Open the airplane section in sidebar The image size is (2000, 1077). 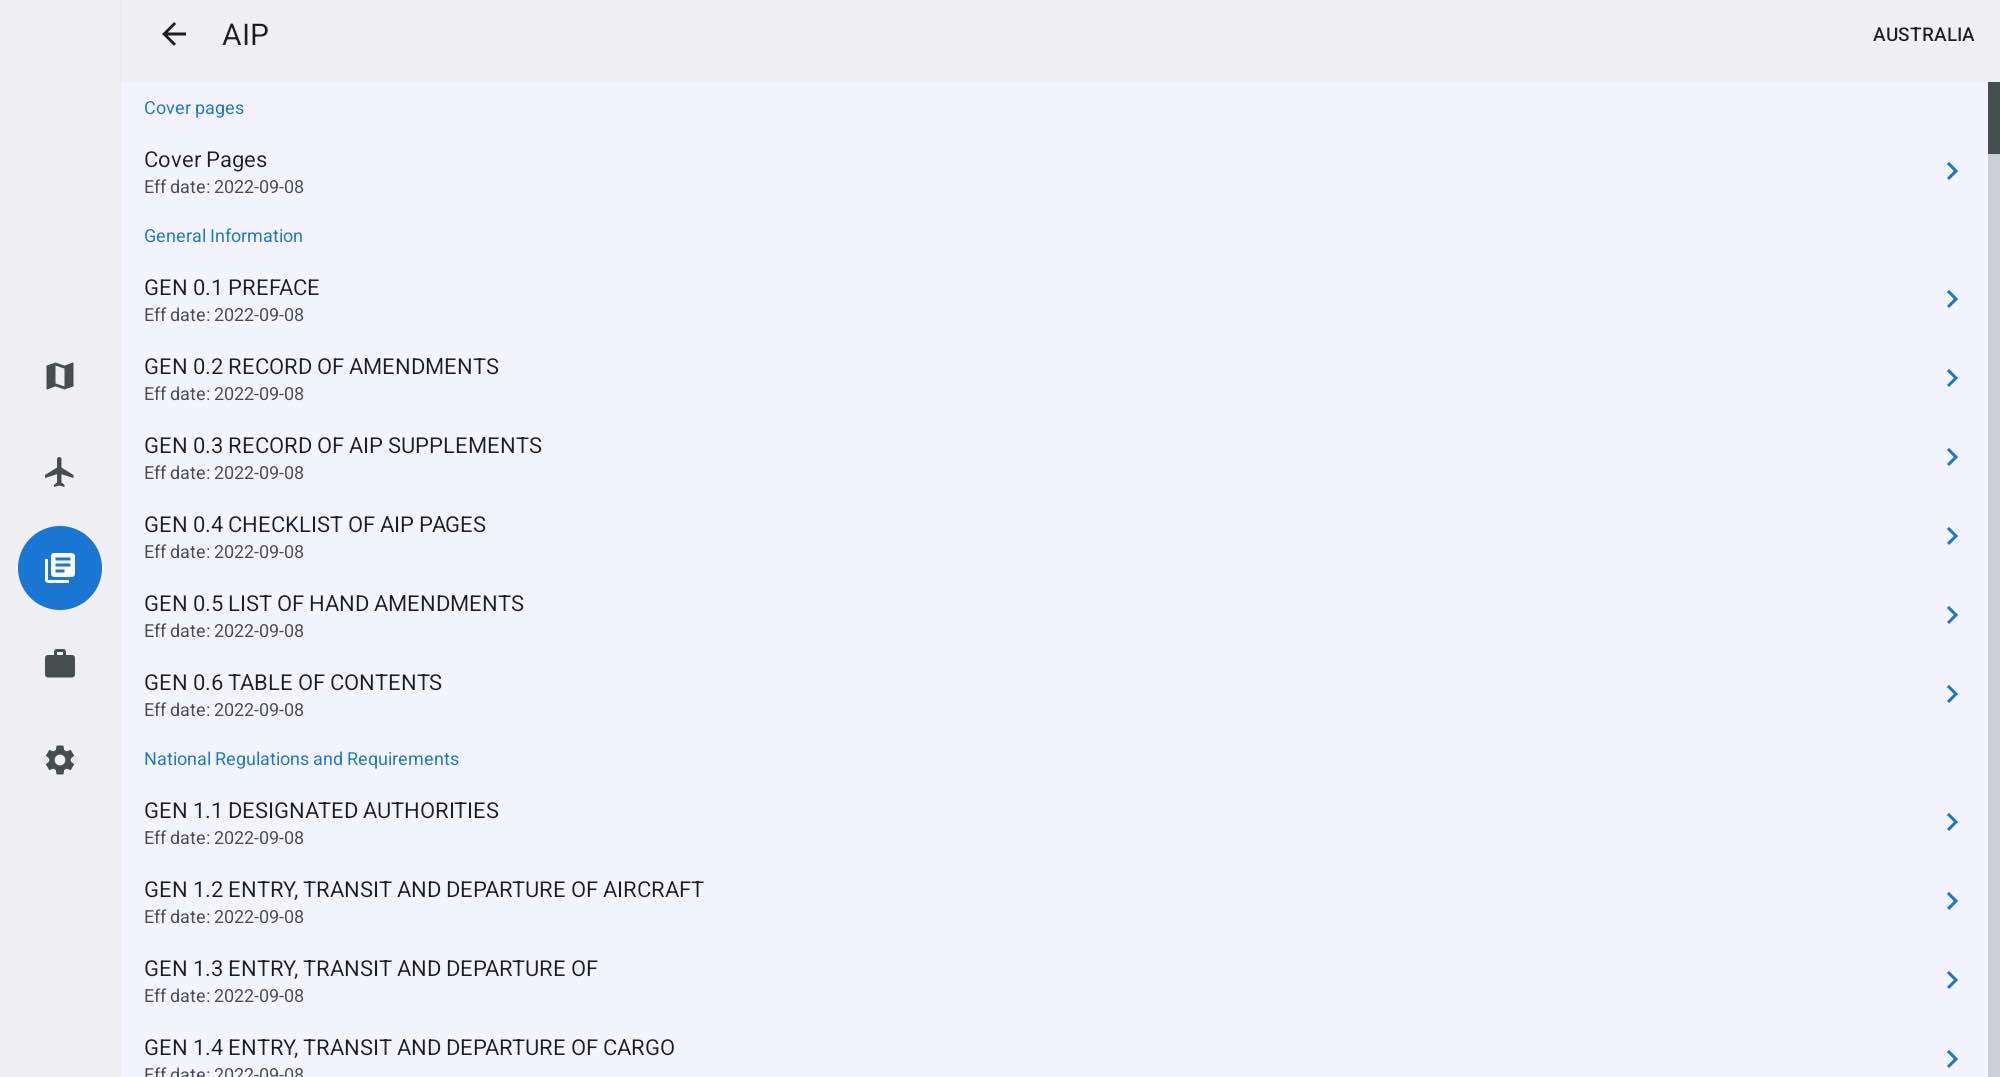click(x=60, y=472)
